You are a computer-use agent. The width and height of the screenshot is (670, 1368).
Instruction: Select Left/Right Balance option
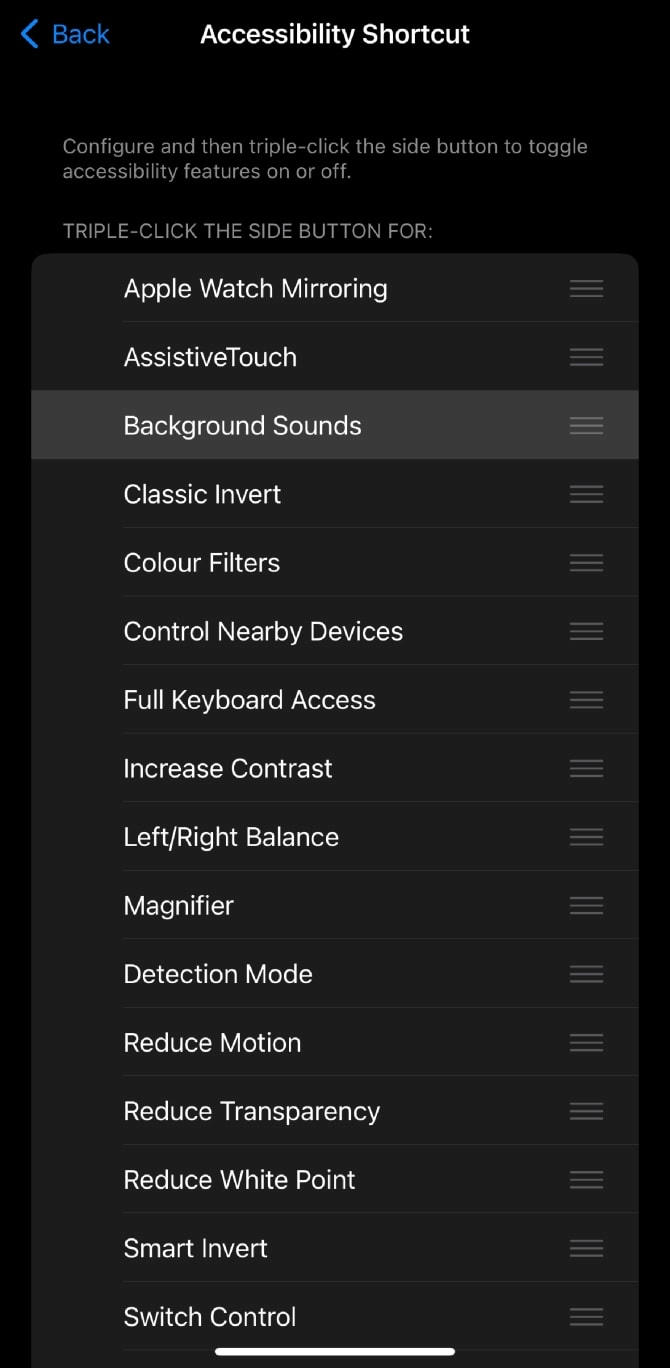pyautogui.click(x=231, y=837)
